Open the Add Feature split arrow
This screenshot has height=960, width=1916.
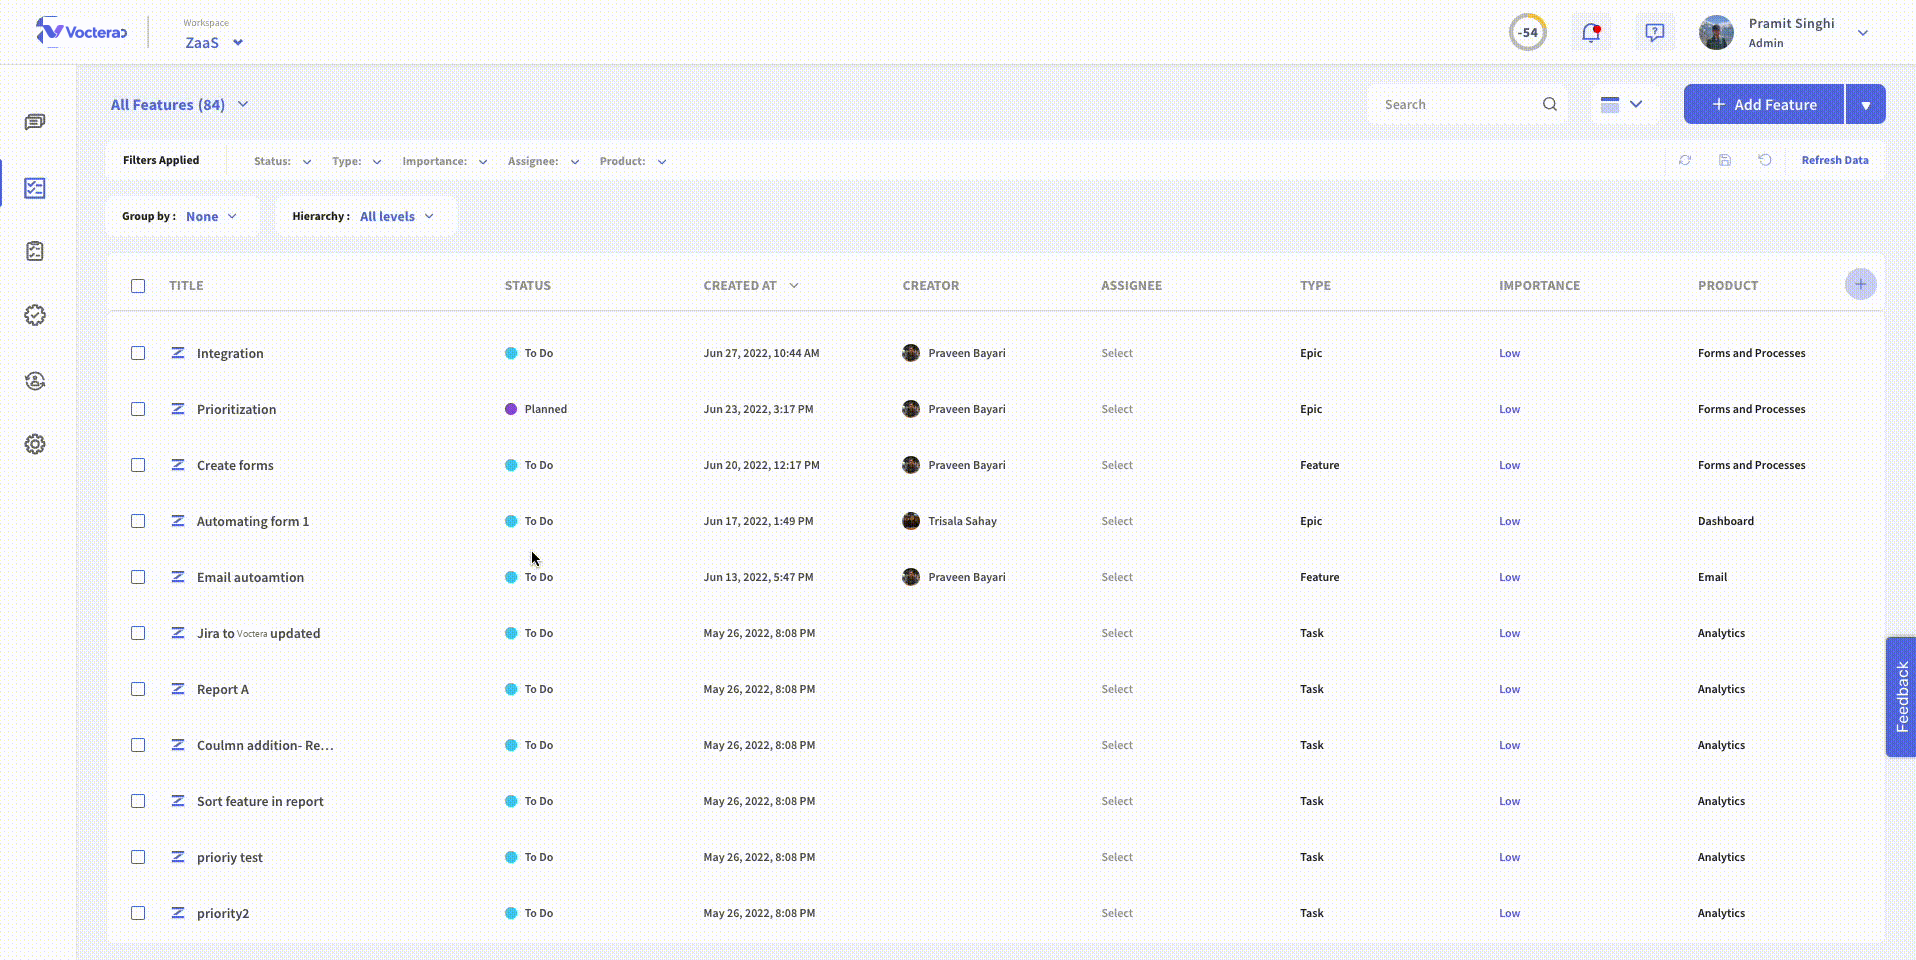[1865, 104]
